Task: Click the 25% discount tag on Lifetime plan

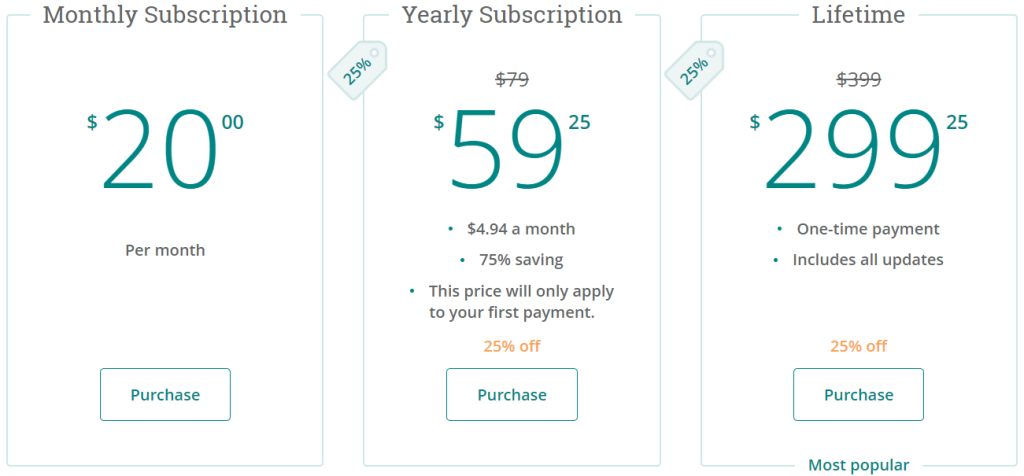Action: (x=695, y=71)
